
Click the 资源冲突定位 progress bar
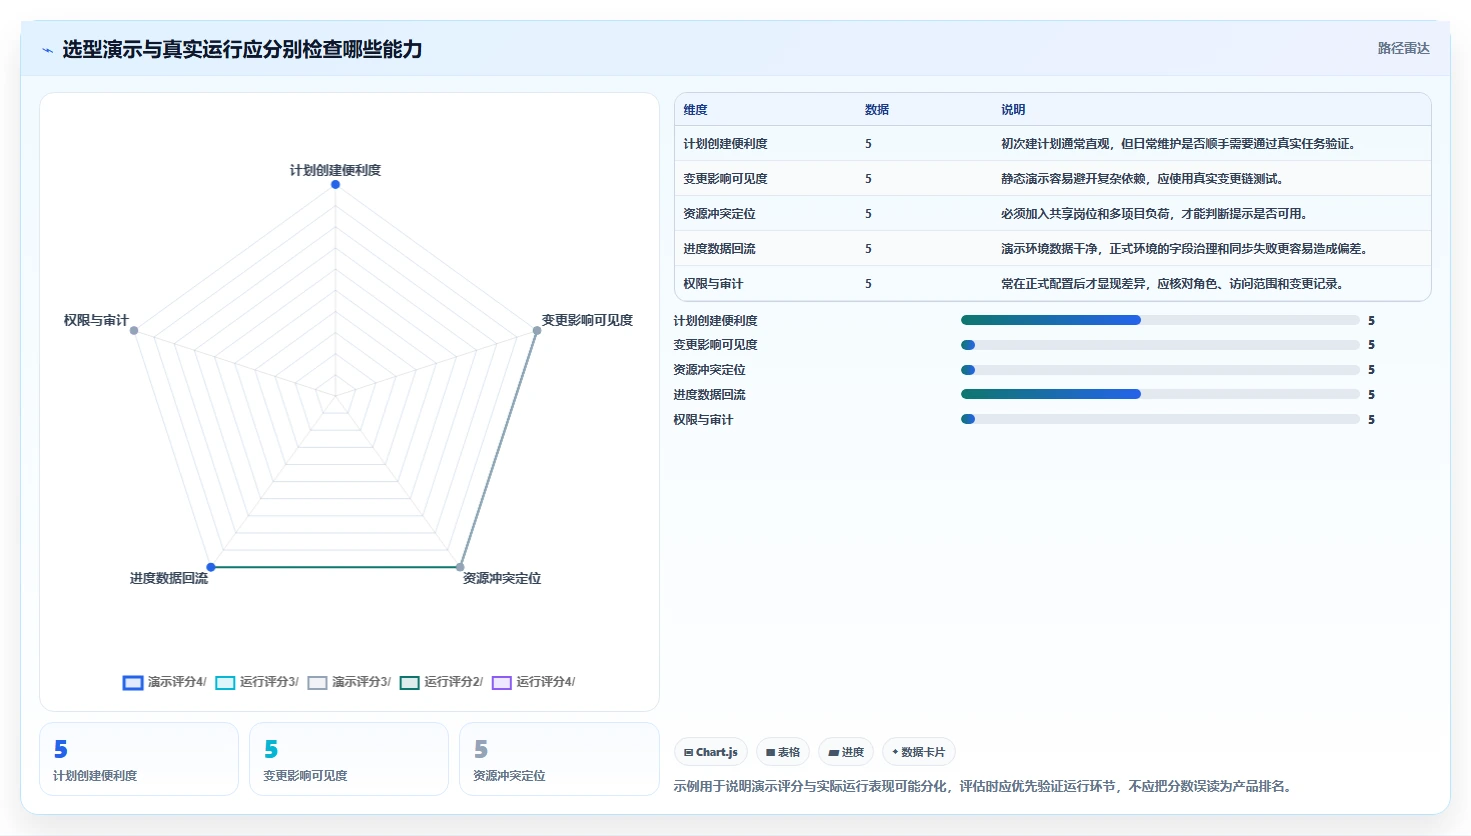click(1160, 370)
